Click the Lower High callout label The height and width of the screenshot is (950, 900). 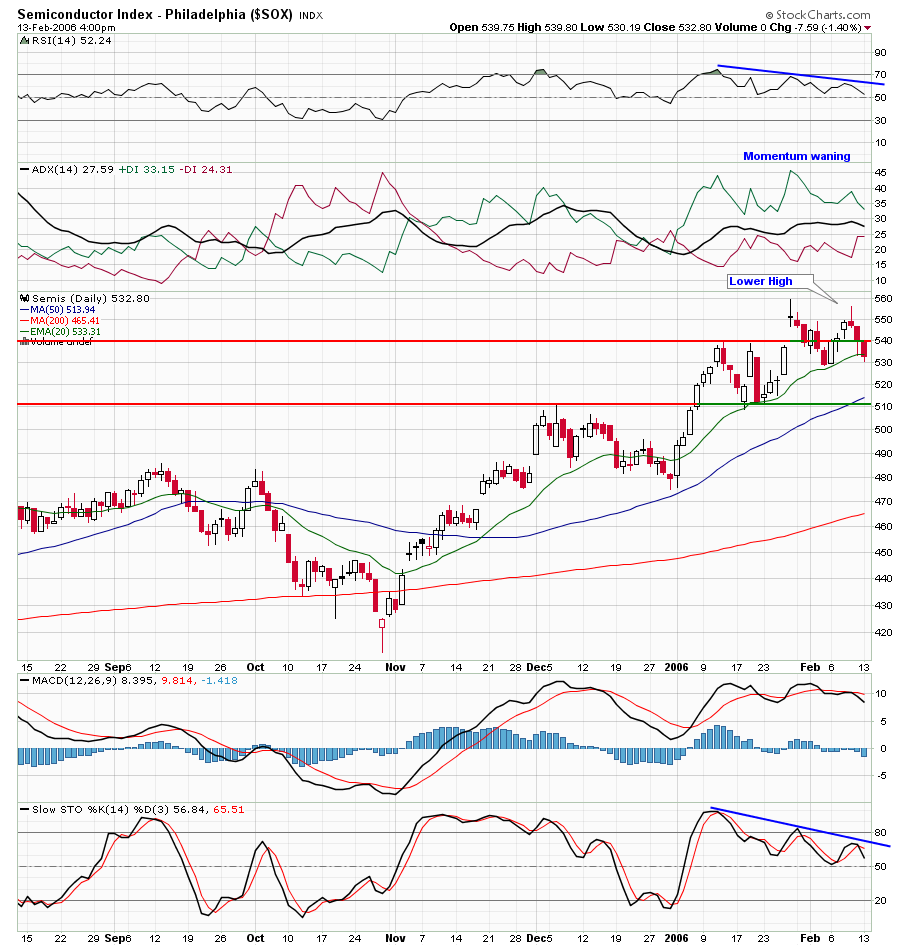point(761,281)
